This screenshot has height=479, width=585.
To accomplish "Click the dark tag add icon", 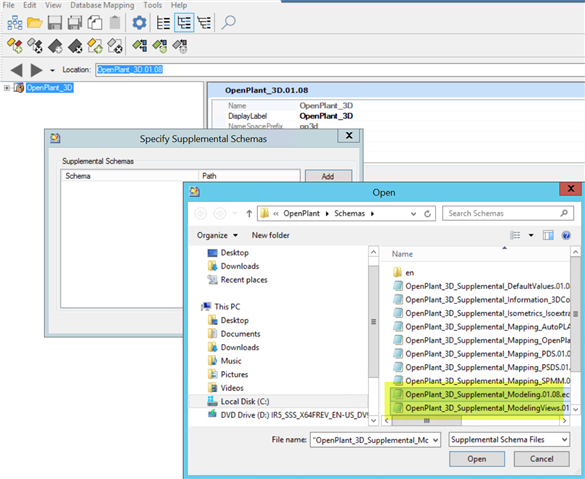I will tap(55, 46).
